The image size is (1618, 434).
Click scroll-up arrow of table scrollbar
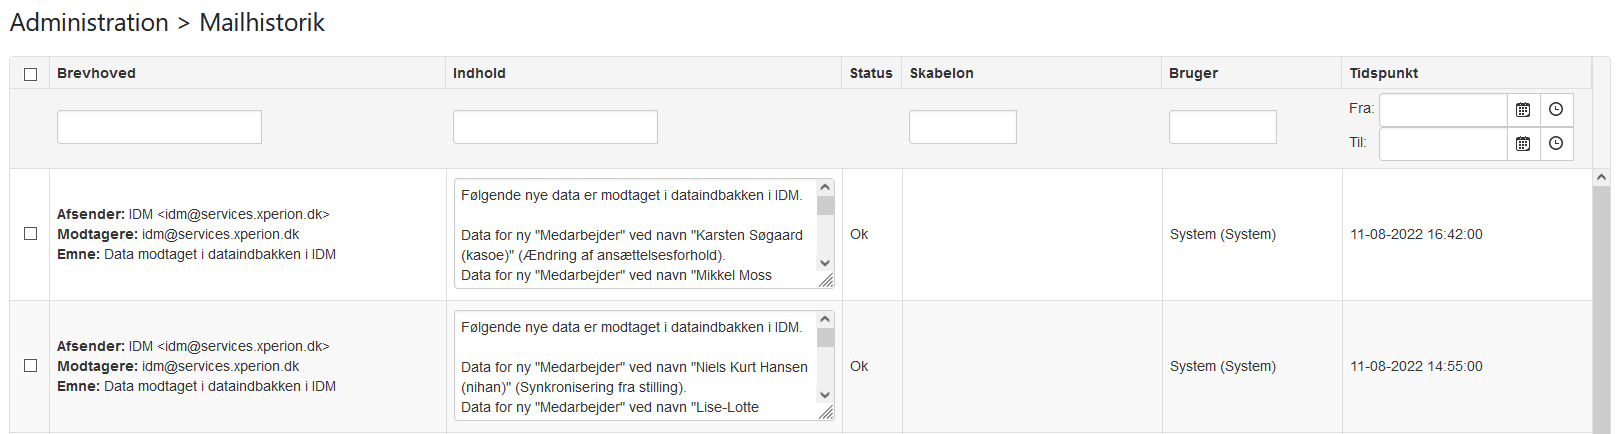pos(1601,177)
